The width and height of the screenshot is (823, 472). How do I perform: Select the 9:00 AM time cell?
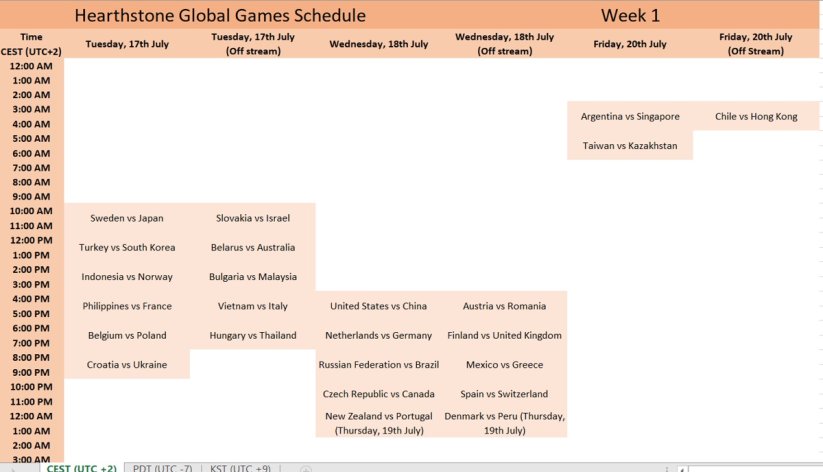31,196
